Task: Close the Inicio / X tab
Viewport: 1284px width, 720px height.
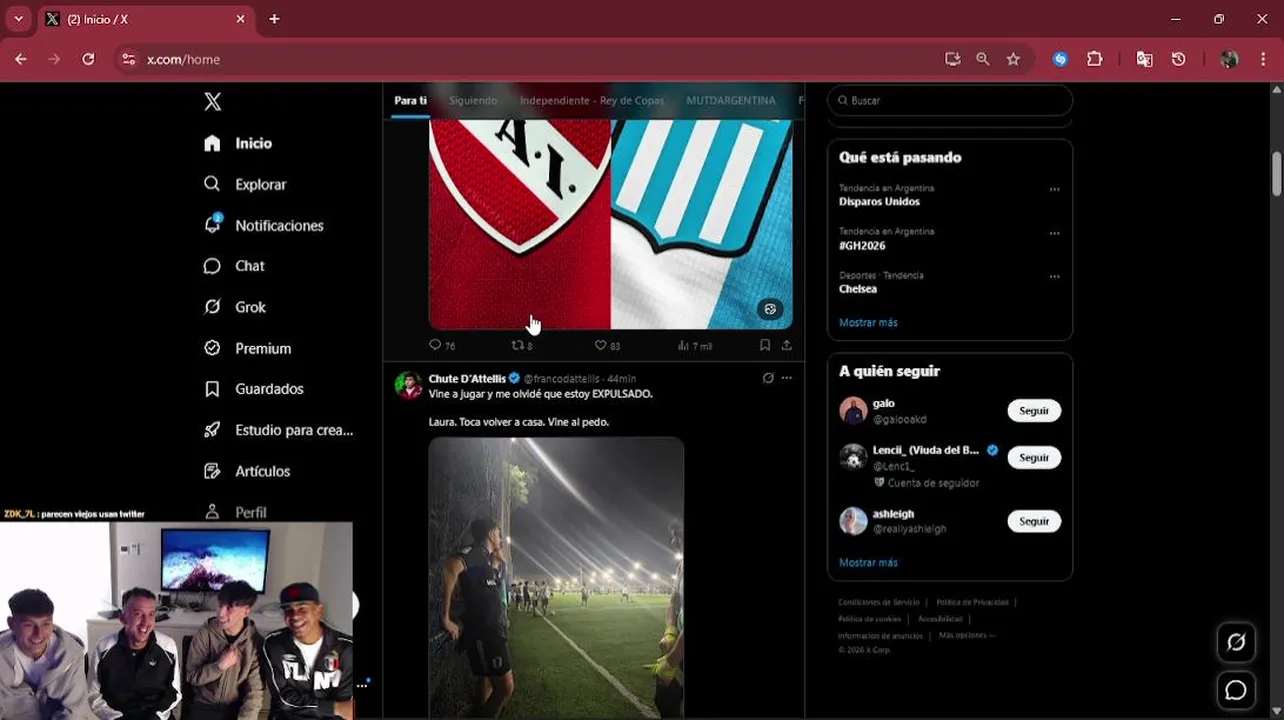Action: (x=240, y=19)
